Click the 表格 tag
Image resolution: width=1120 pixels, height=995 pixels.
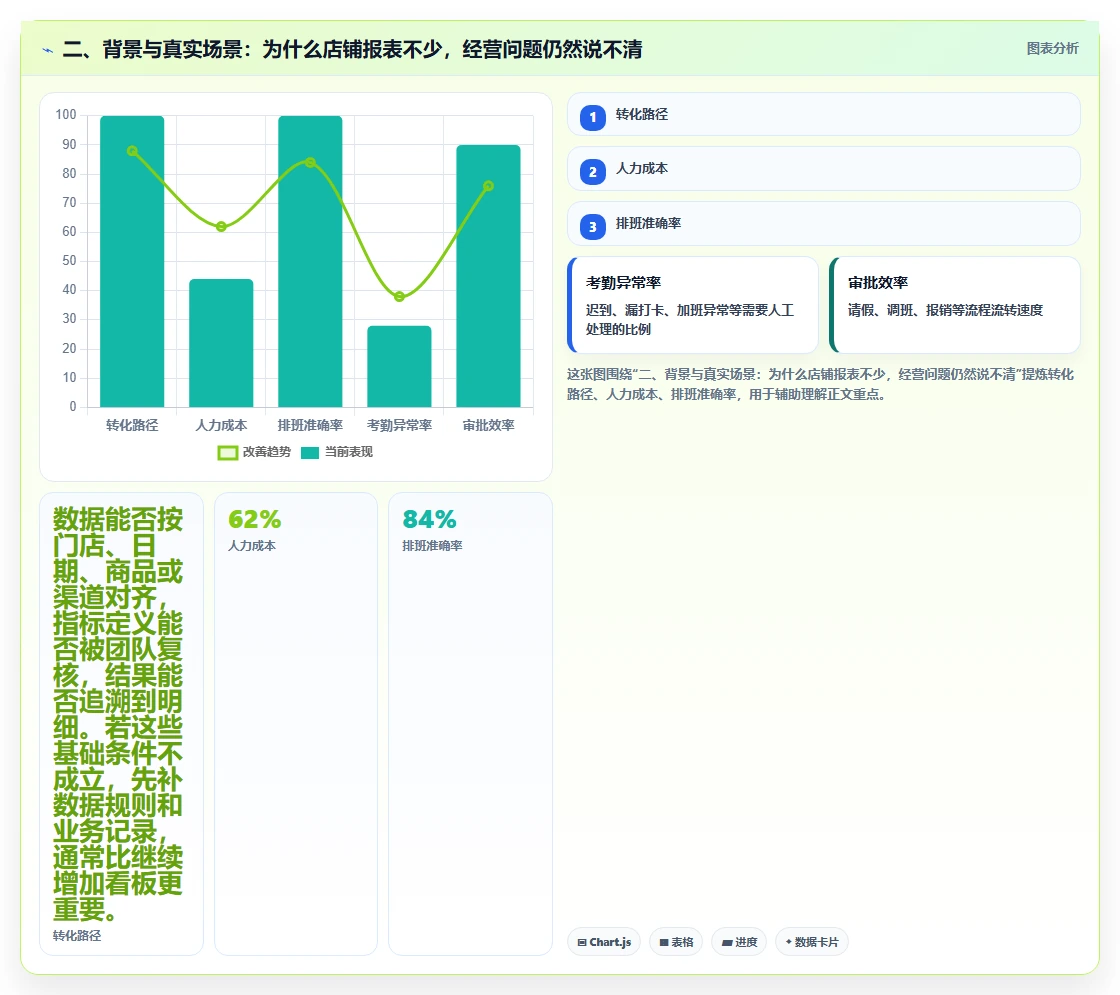click(x=676, y=942)
